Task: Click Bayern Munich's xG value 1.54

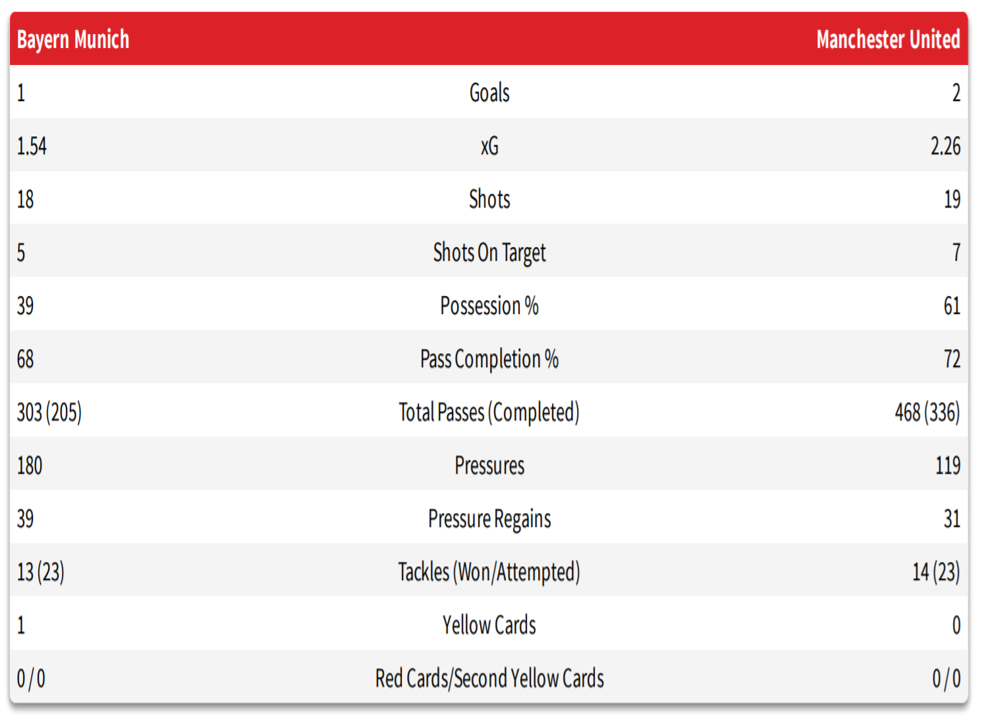Action: tap(32, 146)
